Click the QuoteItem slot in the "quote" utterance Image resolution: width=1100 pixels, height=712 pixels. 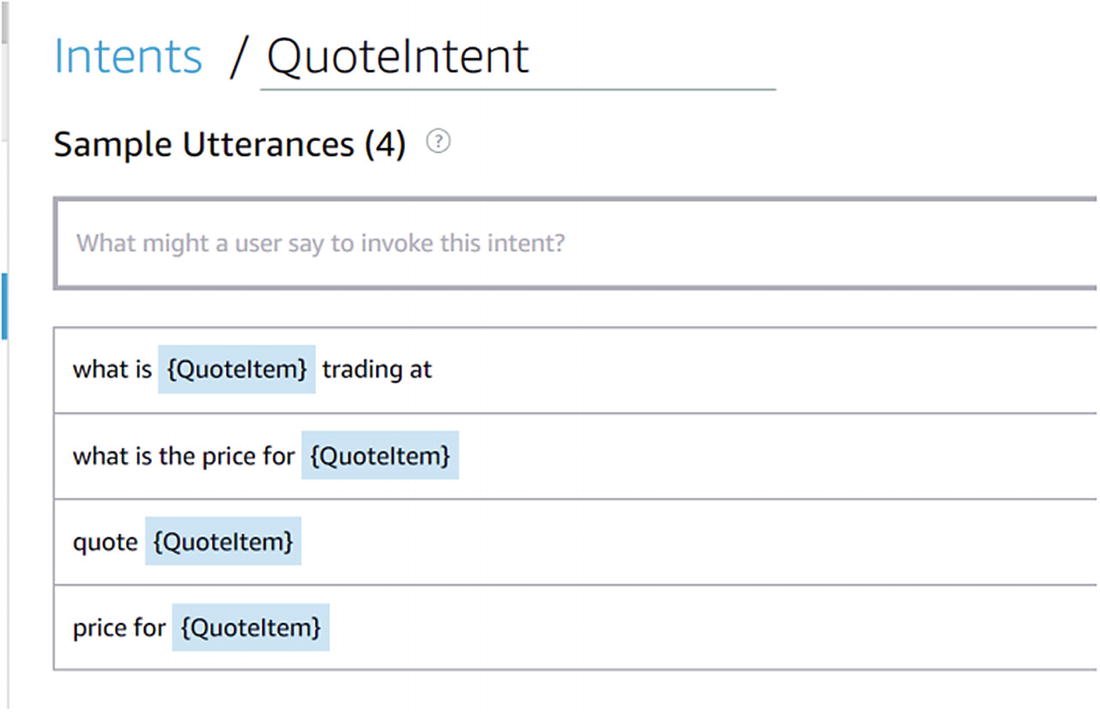[223, 541]
